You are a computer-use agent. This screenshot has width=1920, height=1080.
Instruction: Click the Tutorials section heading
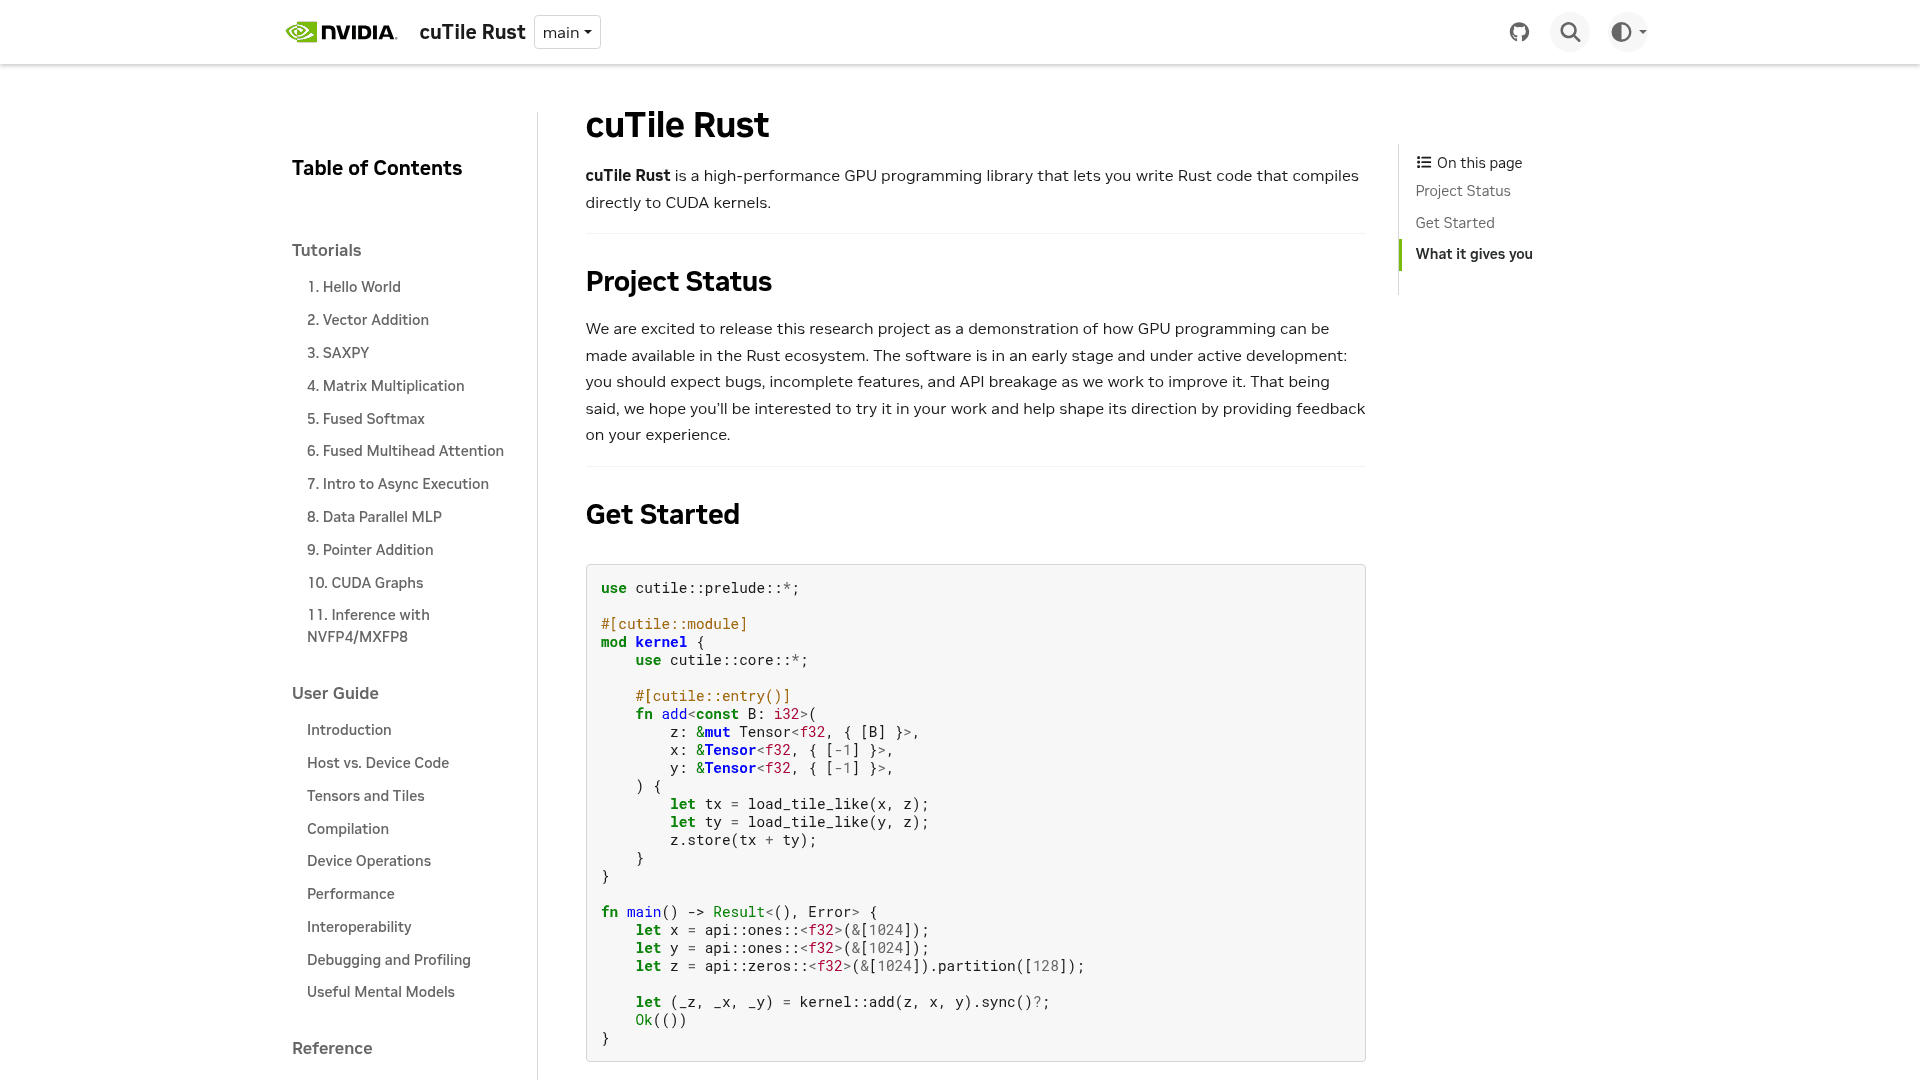(327, 250)
